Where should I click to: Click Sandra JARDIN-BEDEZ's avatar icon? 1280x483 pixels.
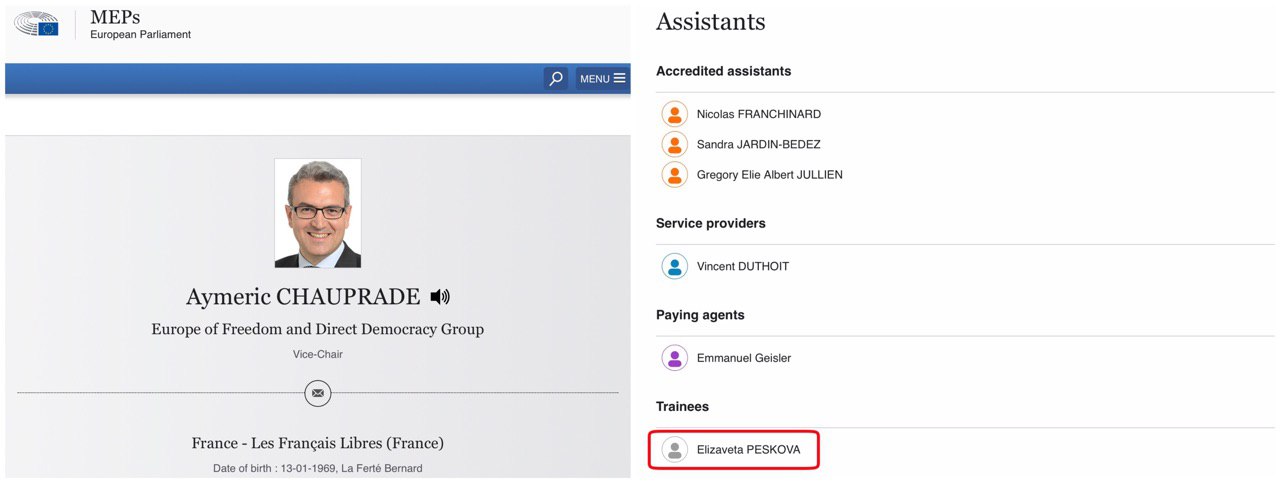[x=675, y=144]
